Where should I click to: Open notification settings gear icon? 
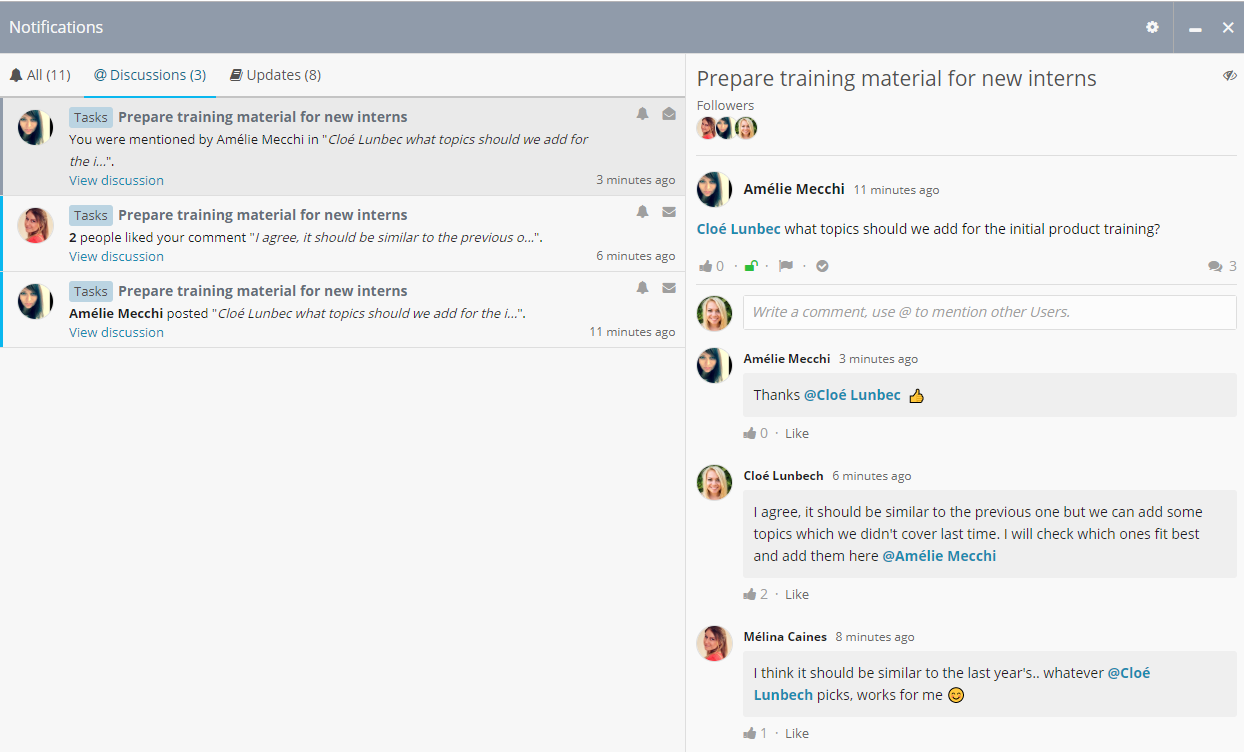pyautogui.click(x=1152, y=27)
